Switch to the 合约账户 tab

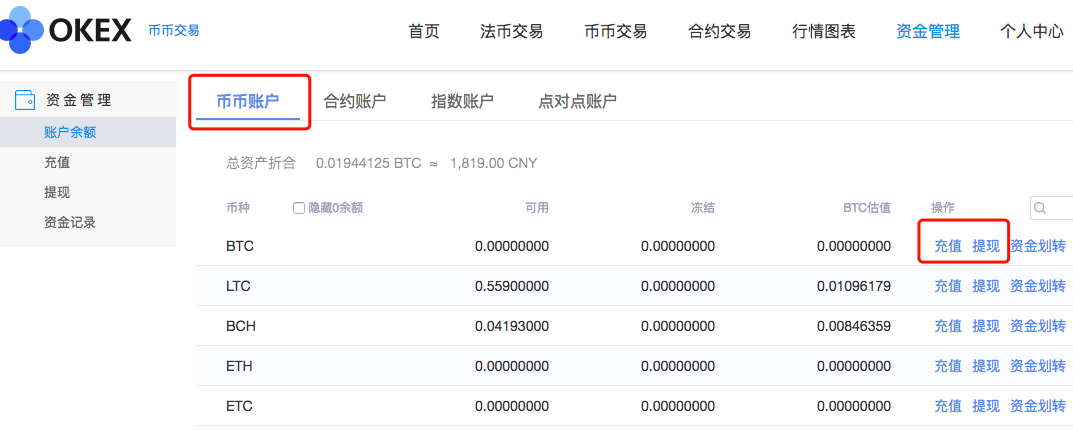click(354, 101)
